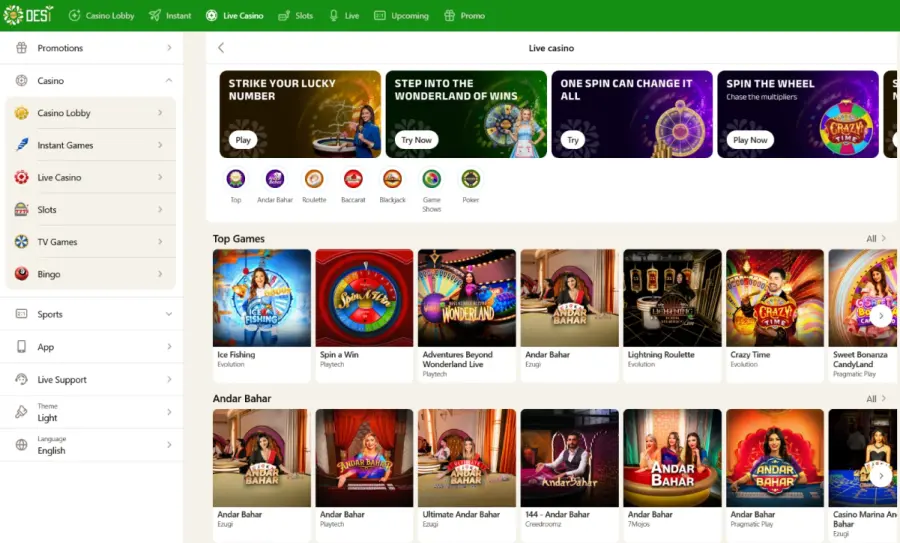Viewport: 900px width, 543px height.
Task: Open Instant in top navigation
Action: click(170, 15)
